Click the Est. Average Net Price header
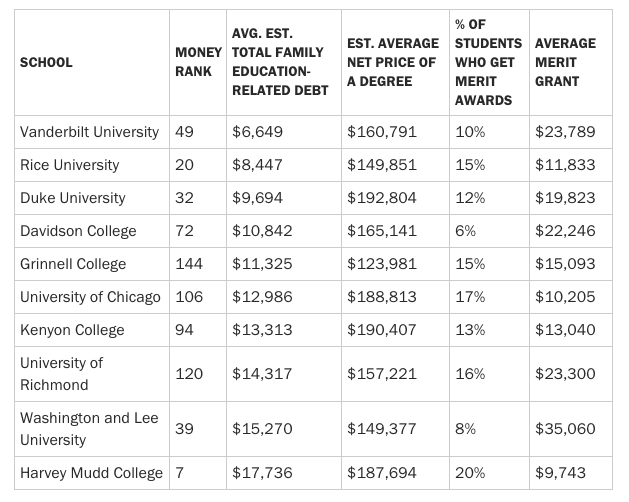Viewport: 629px width, 502px height. [392, 62]
